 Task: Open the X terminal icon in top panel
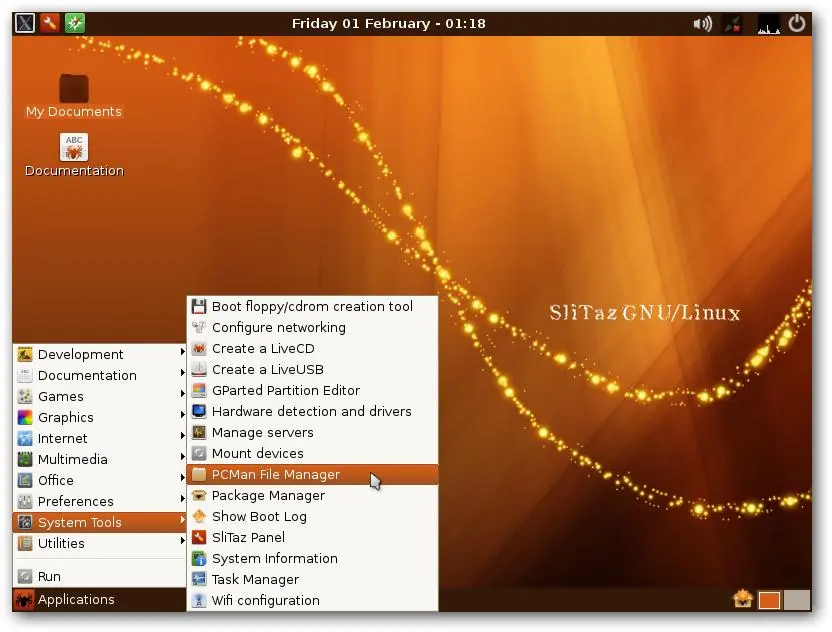(24, 23)
